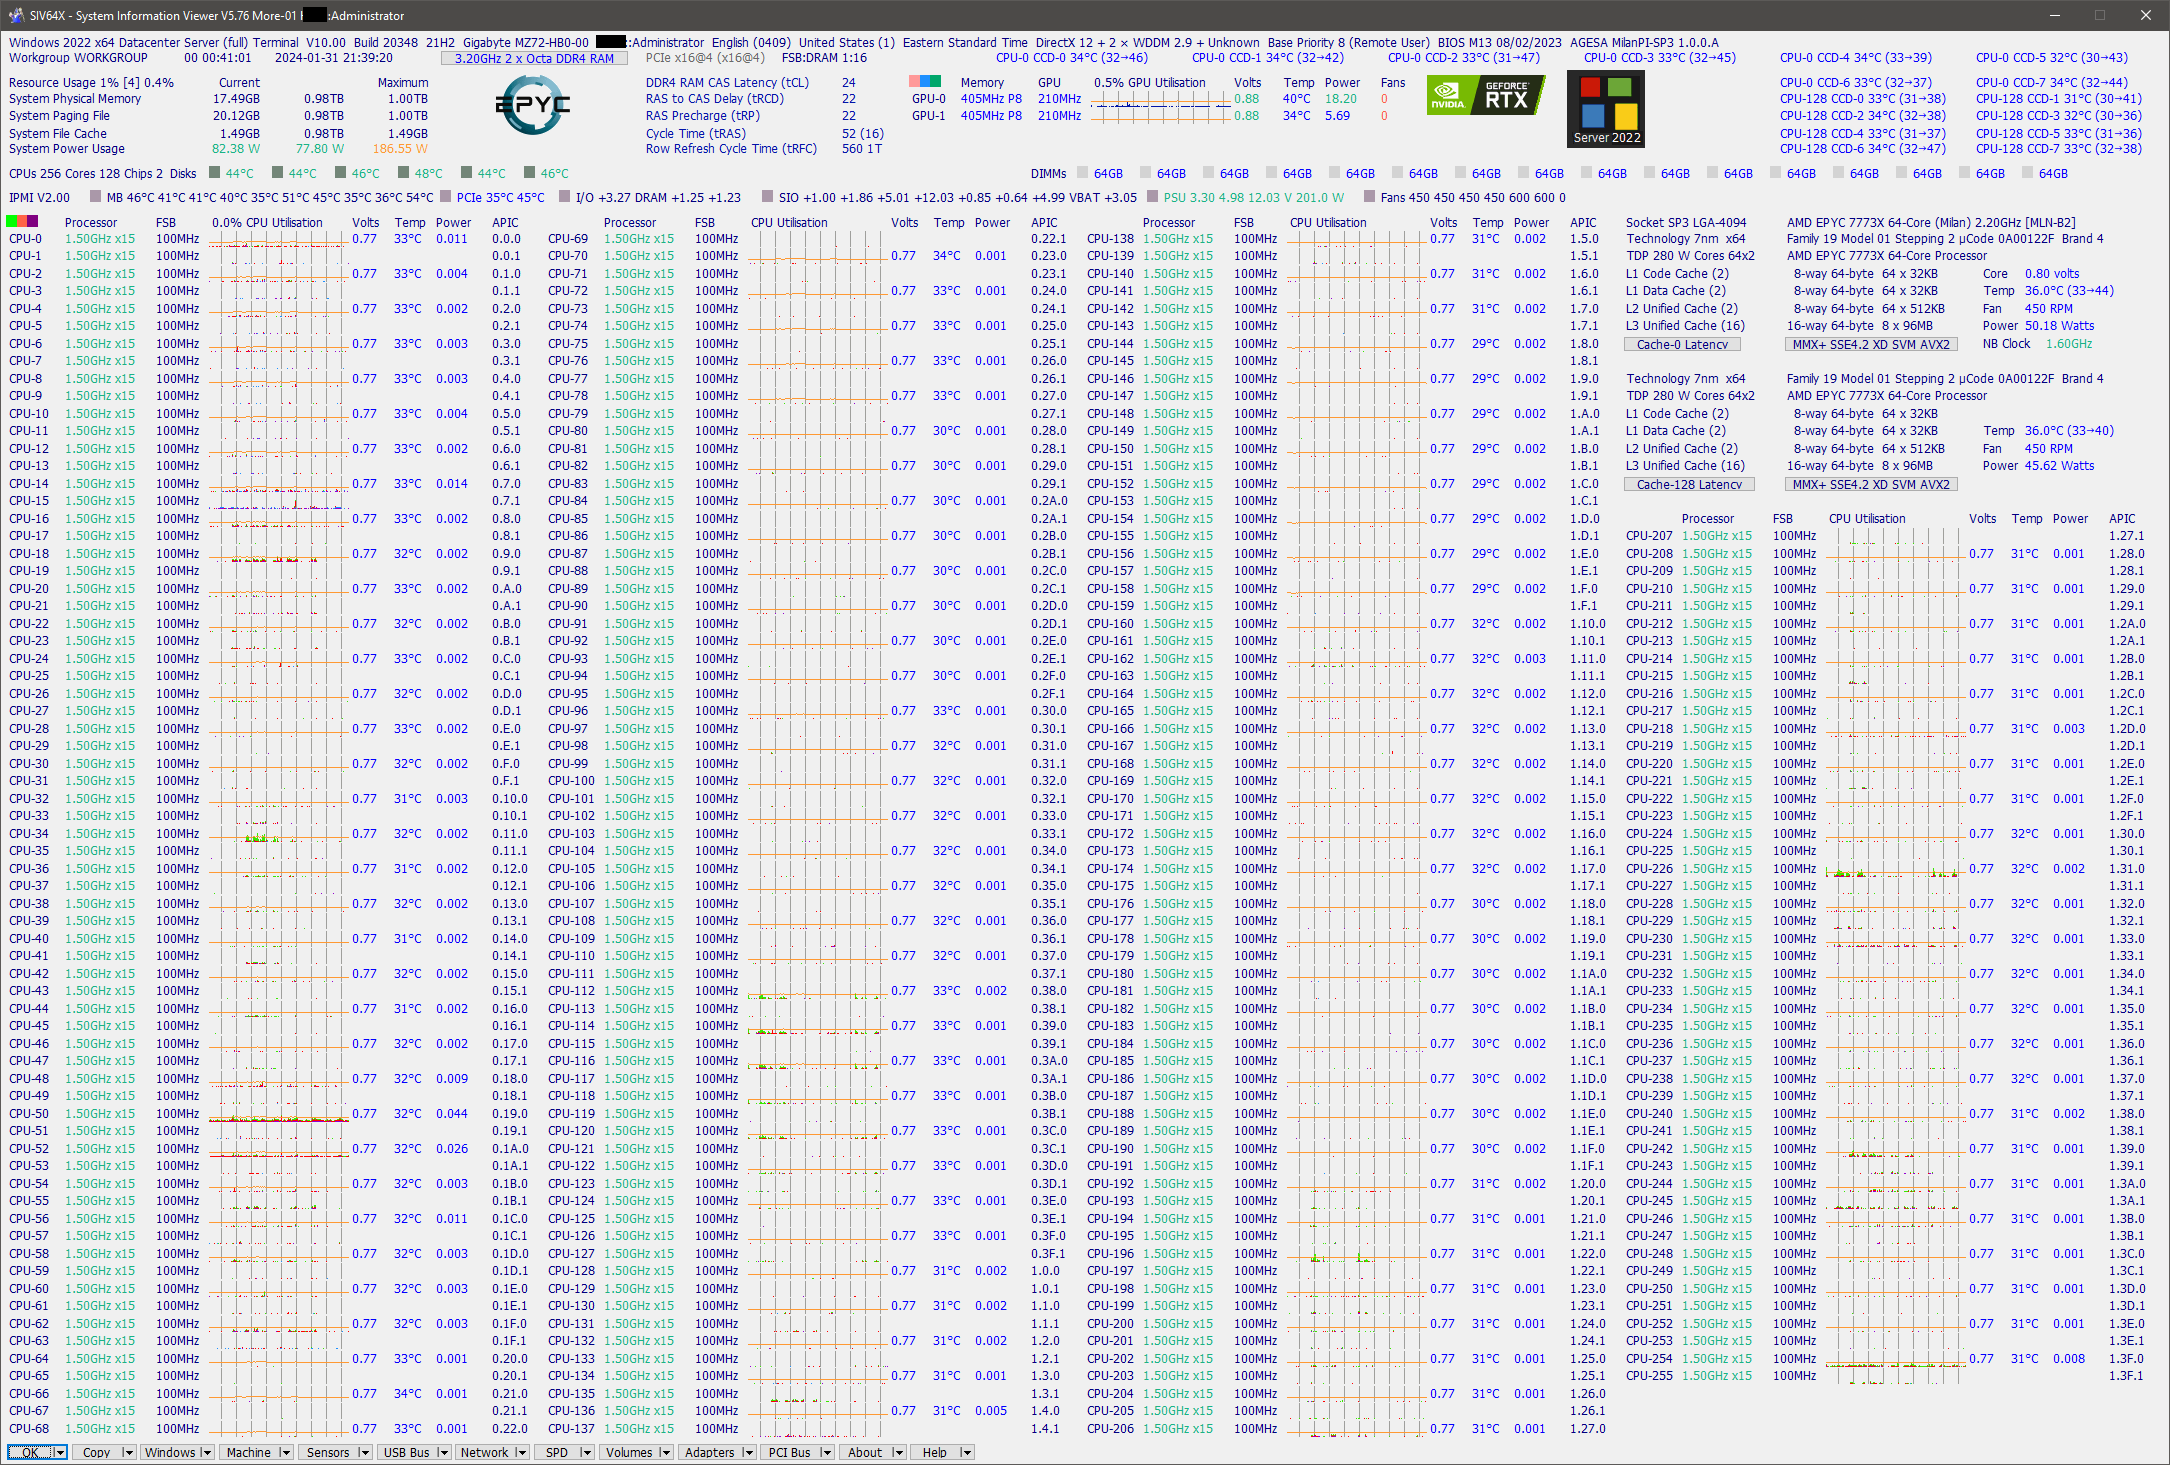Click the SIV64X app icon in title bar
Viewport: 2170px width, 1465px height.
16,15
